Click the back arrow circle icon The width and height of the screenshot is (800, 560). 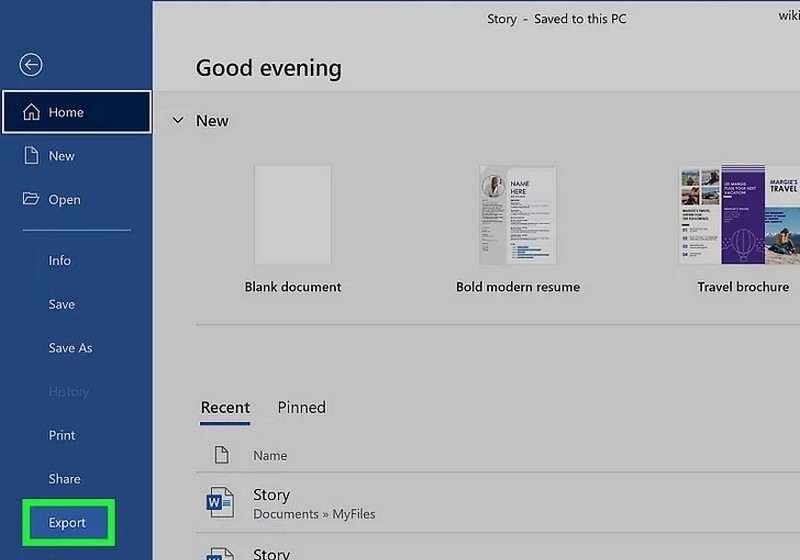click(x=31, y=65)
